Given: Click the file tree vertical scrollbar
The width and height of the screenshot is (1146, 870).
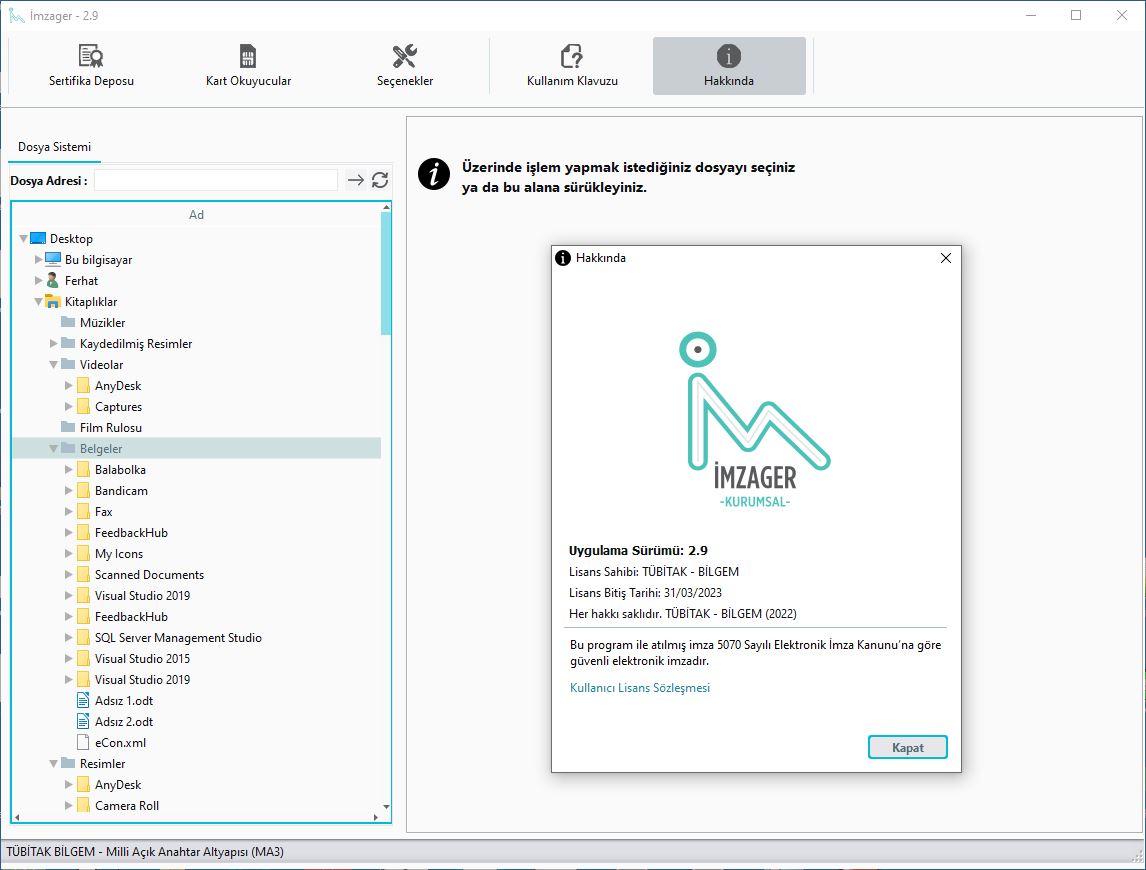Looking at the screenshot, I should coord(386,274).
